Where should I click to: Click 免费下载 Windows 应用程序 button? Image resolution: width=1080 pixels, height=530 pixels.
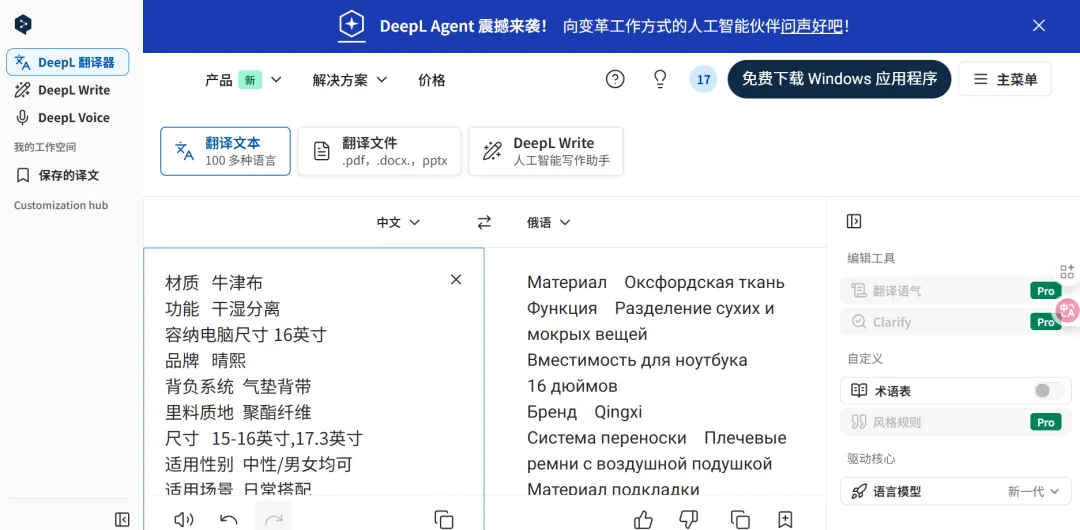pos(839,79)
